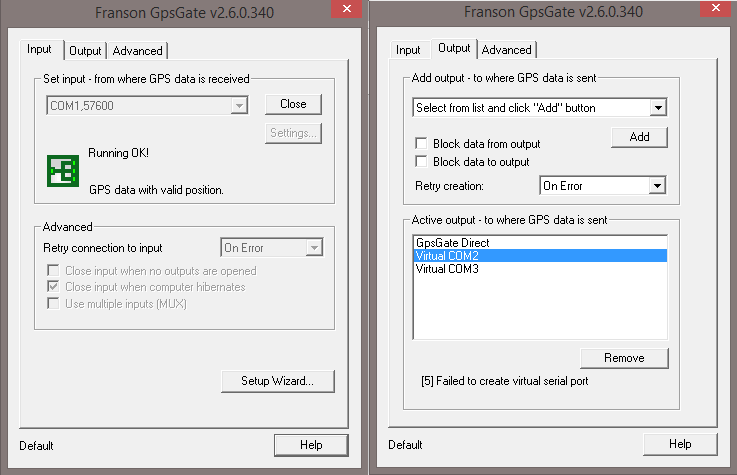Select Virtual COM3 in active outputs
The image size is (737, 475).
pyautogui.click(x=541, y=269)
